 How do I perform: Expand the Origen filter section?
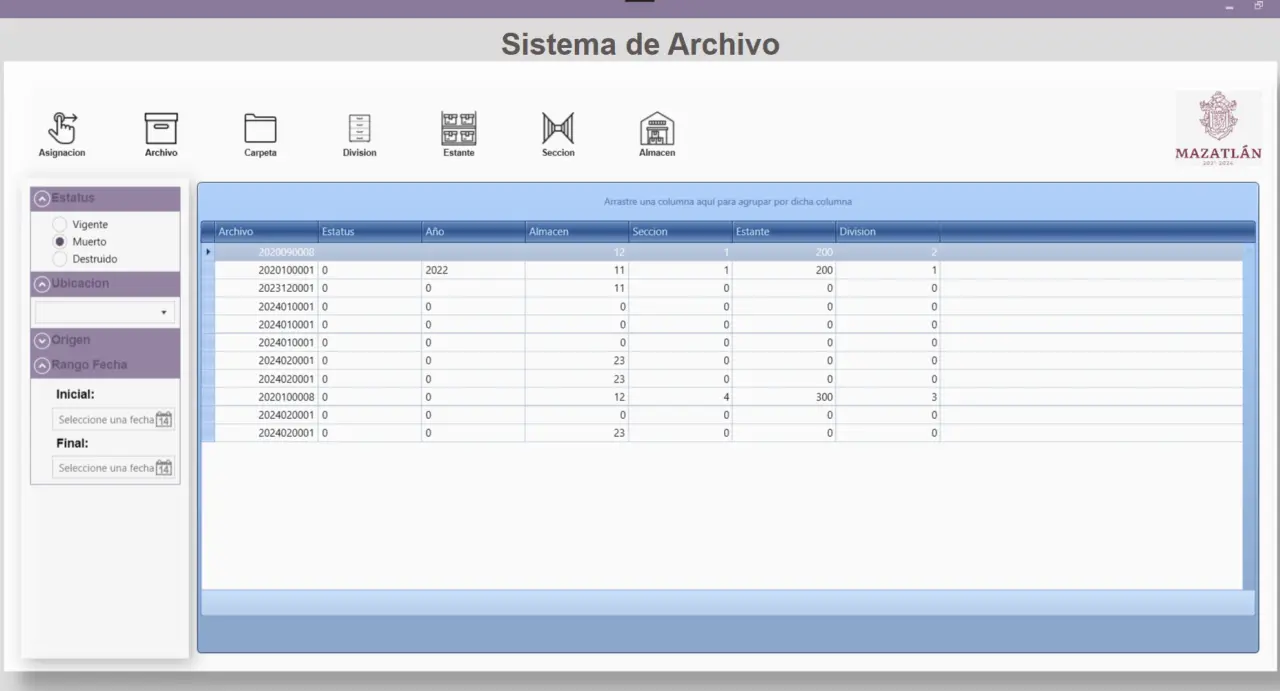[42, 341]
